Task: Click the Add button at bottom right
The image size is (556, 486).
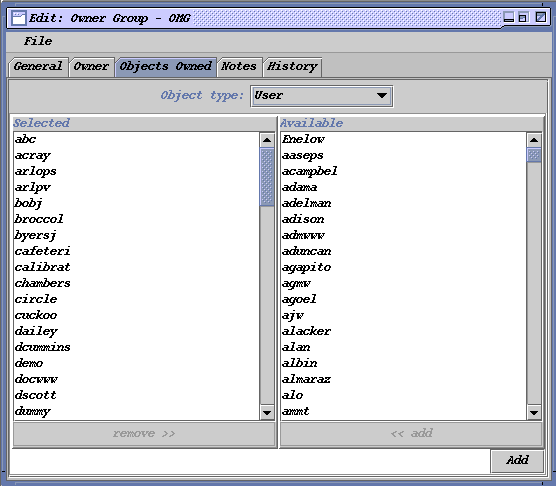Action: 517,460
